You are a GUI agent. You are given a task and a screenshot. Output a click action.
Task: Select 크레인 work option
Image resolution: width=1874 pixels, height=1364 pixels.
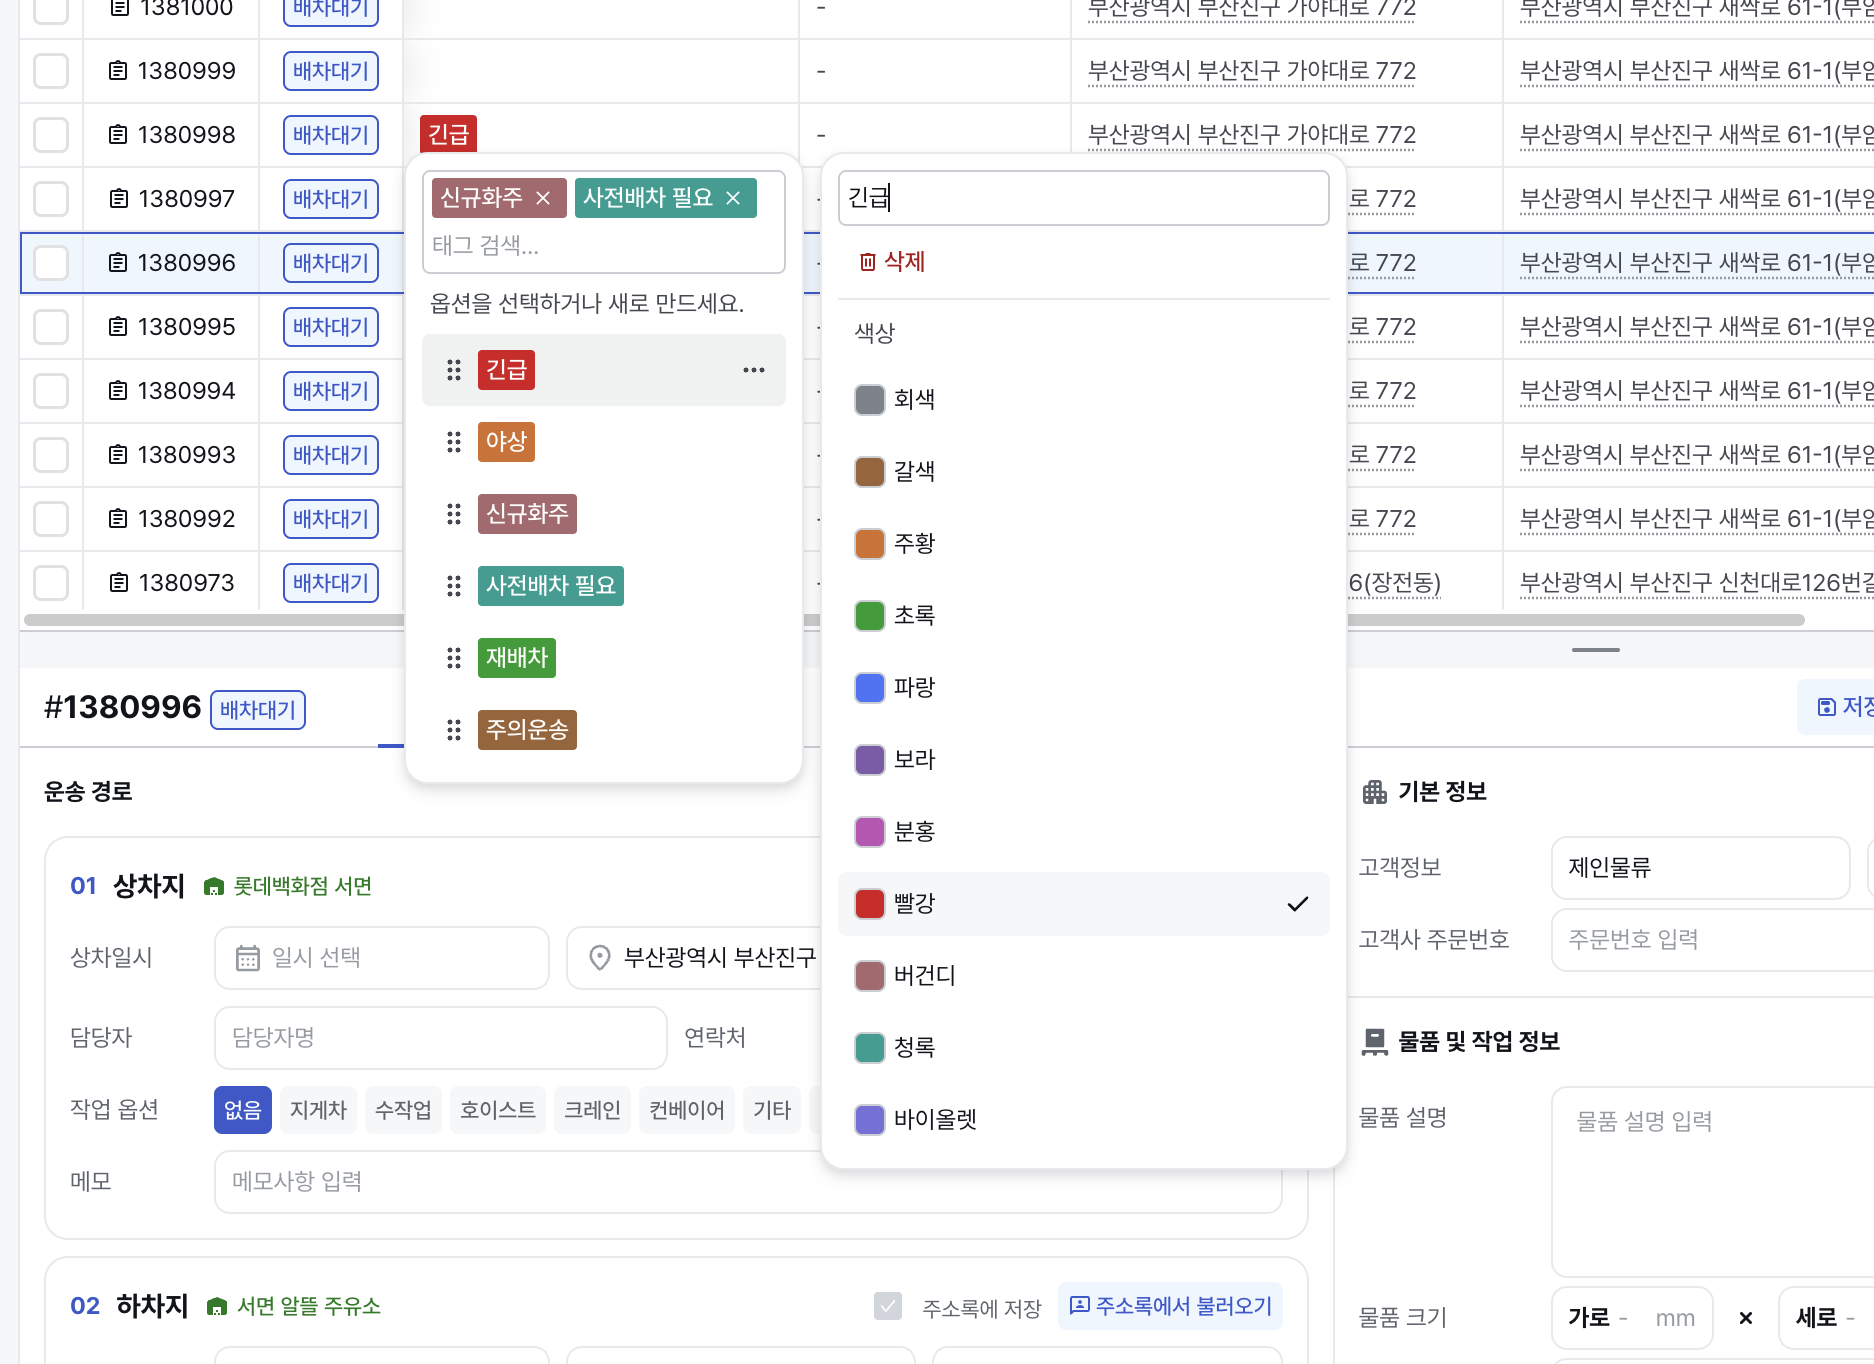pos(592,1110)
